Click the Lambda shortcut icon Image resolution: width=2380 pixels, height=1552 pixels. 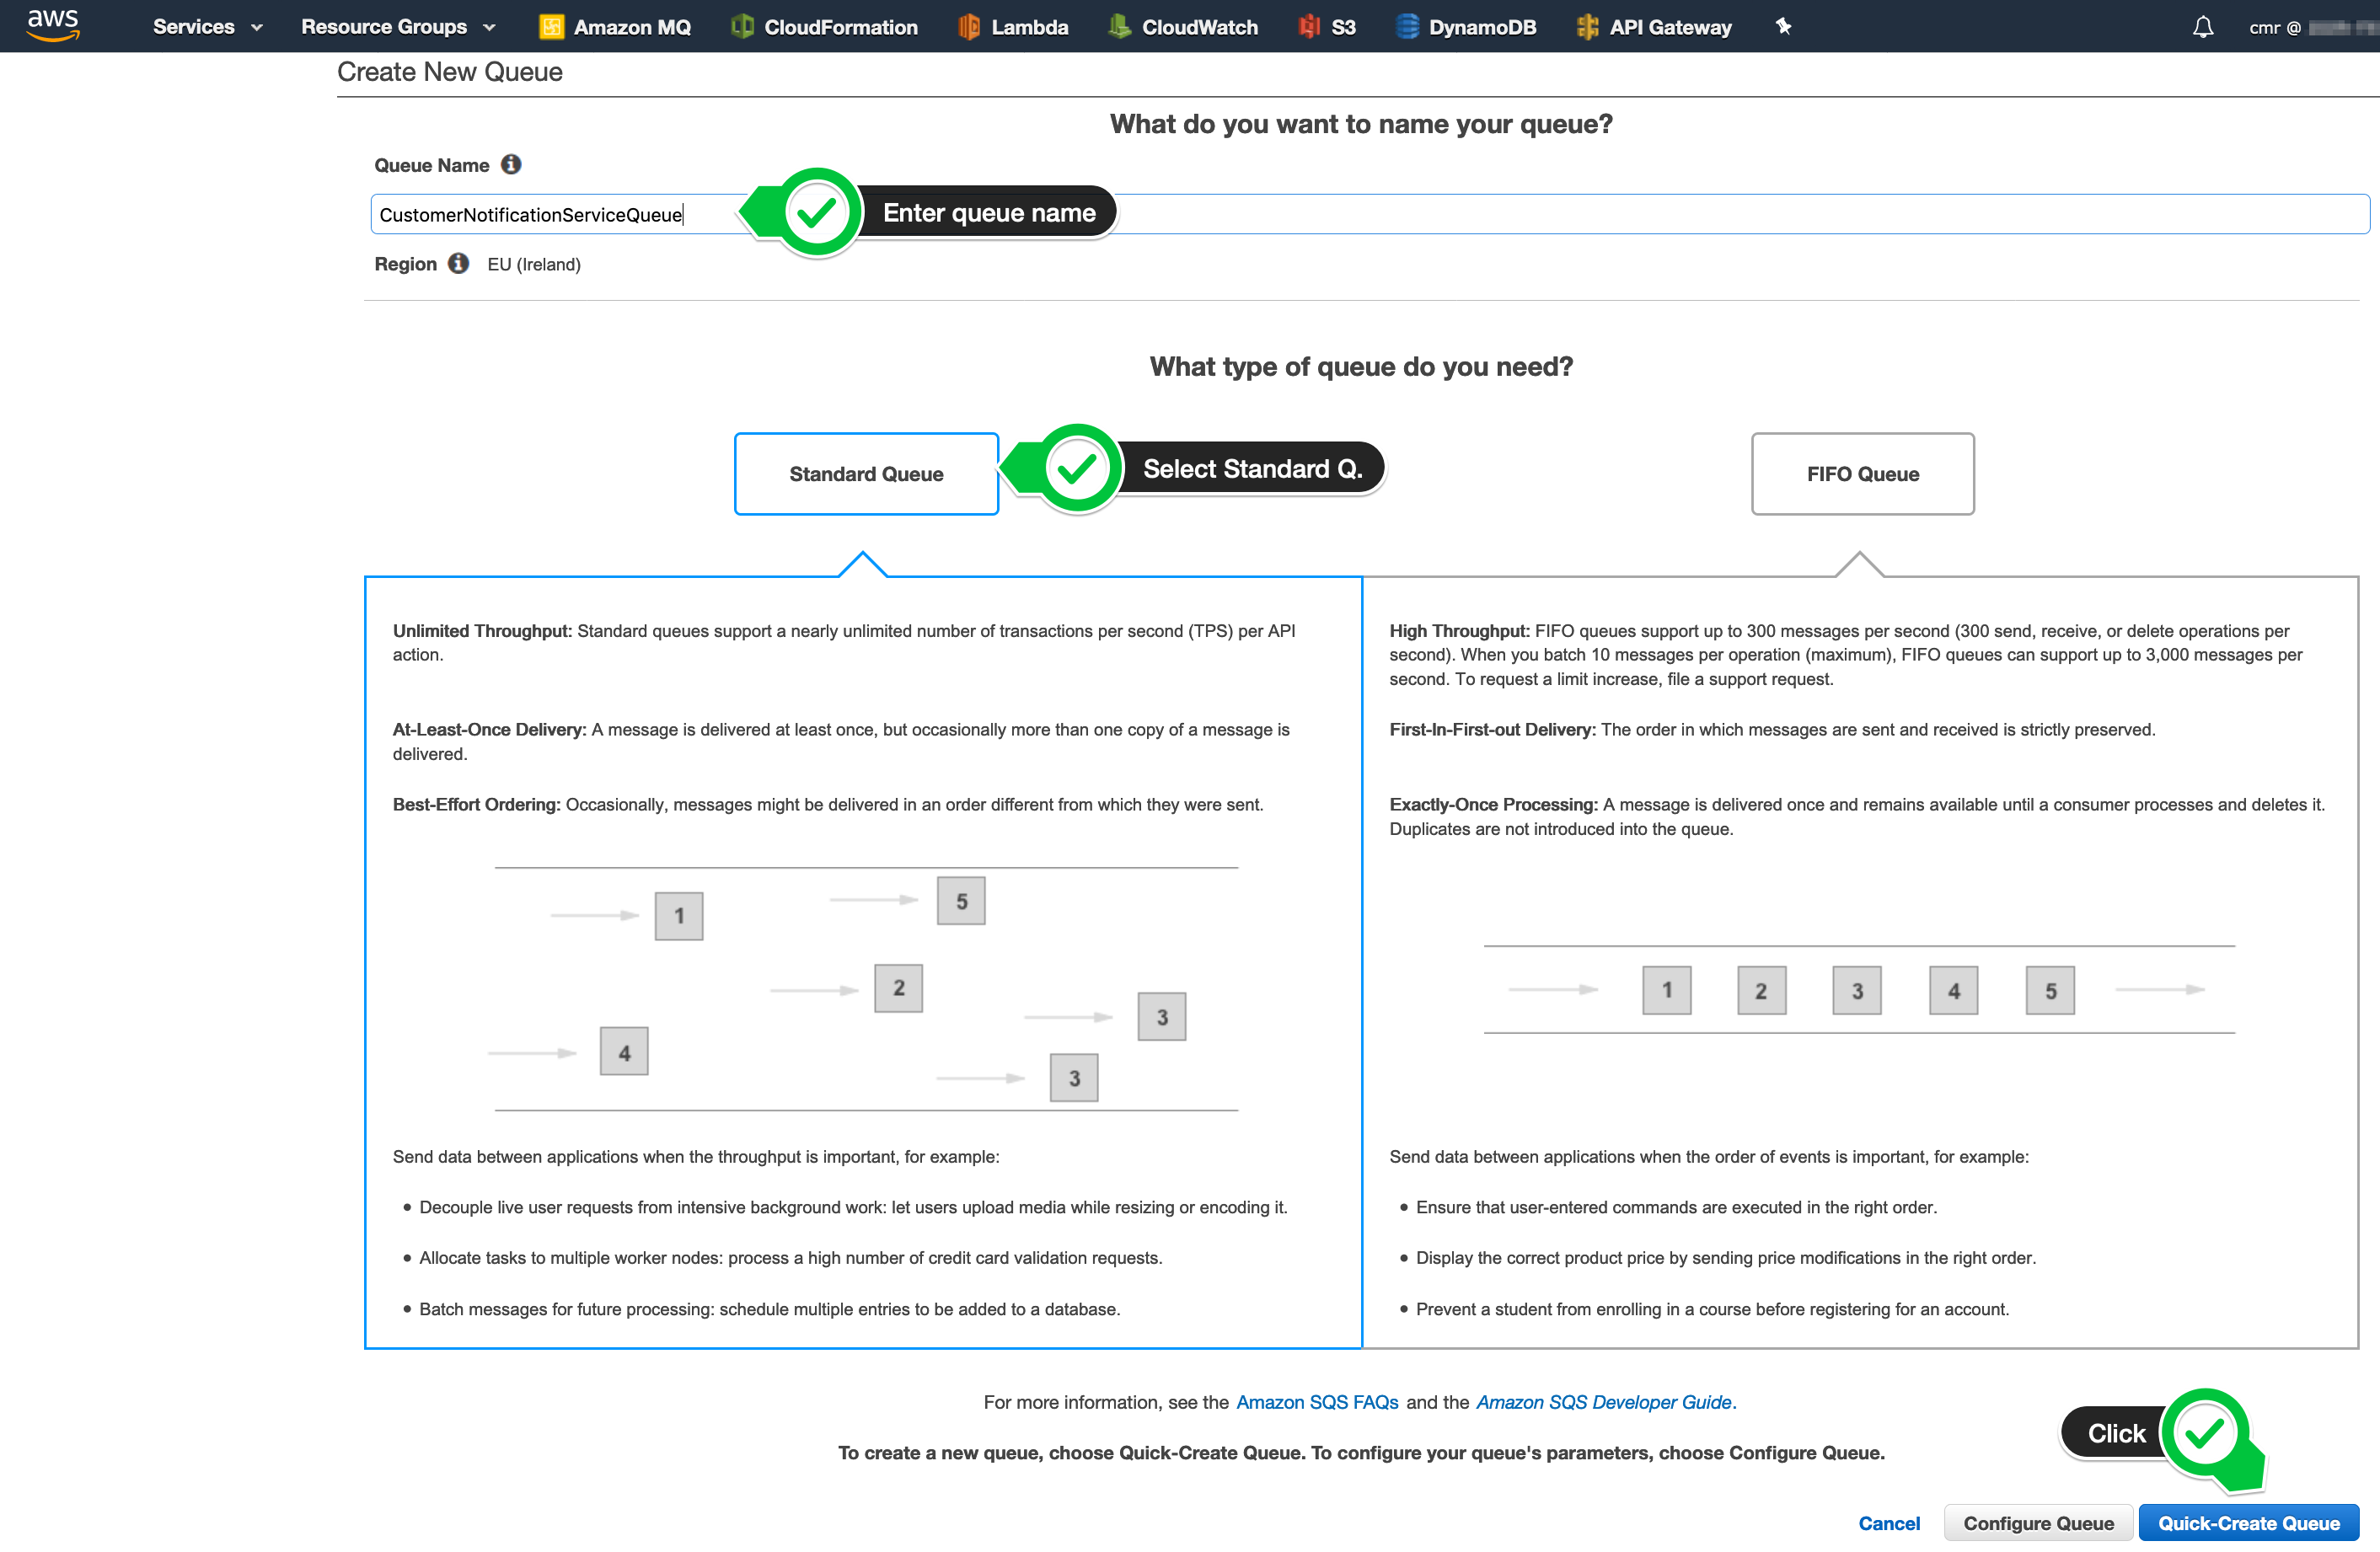pos(968,27)
